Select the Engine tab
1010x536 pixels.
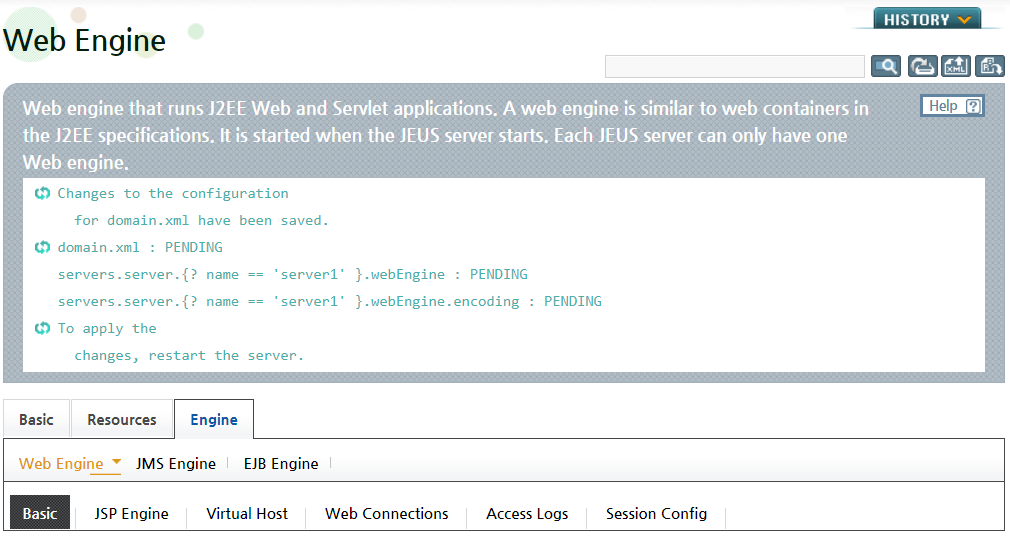214,419
